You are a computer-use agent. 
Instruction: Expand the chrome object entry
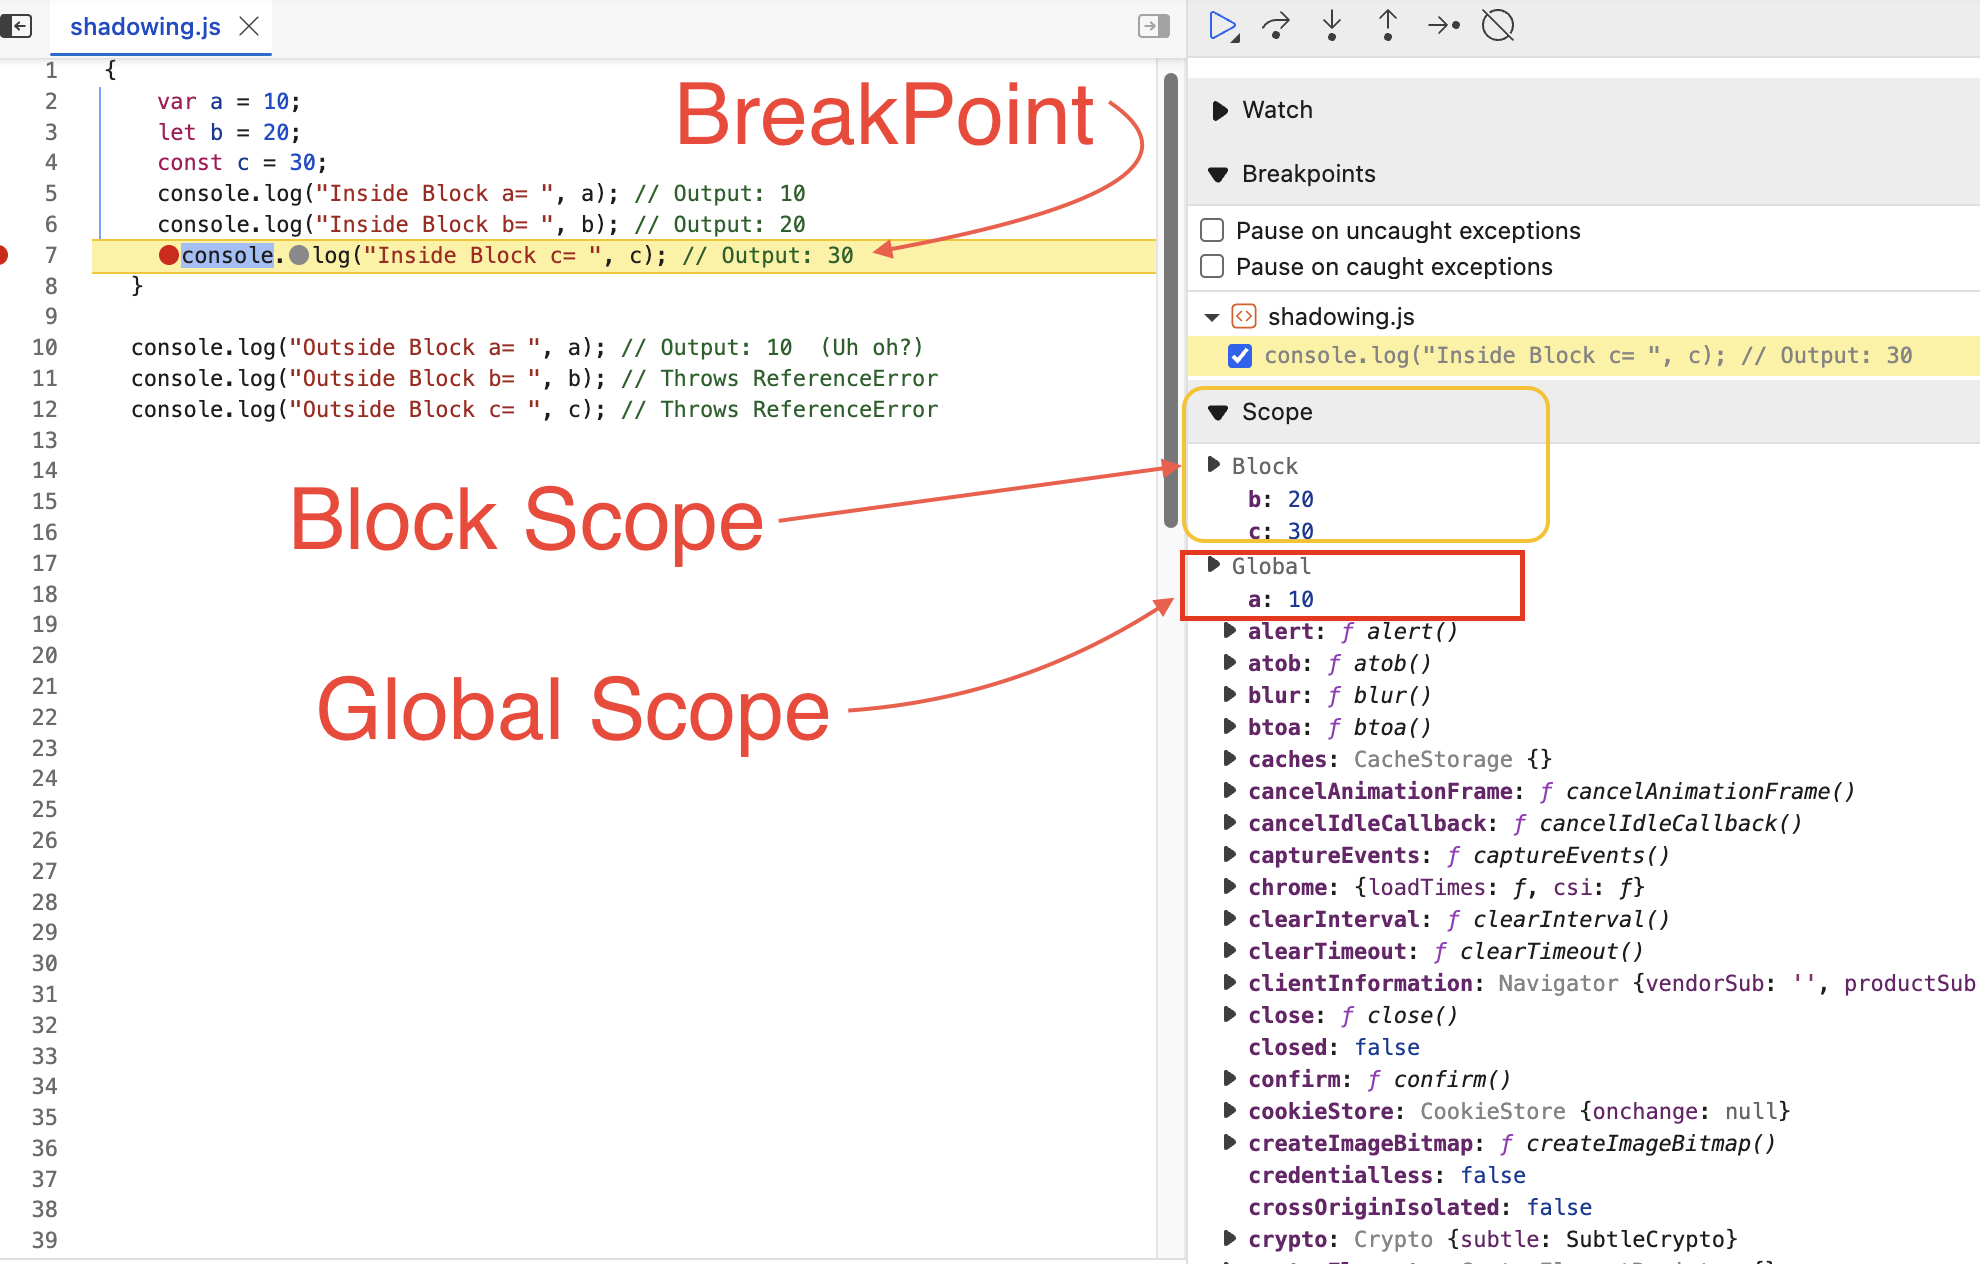click(x=1229, y=886)
